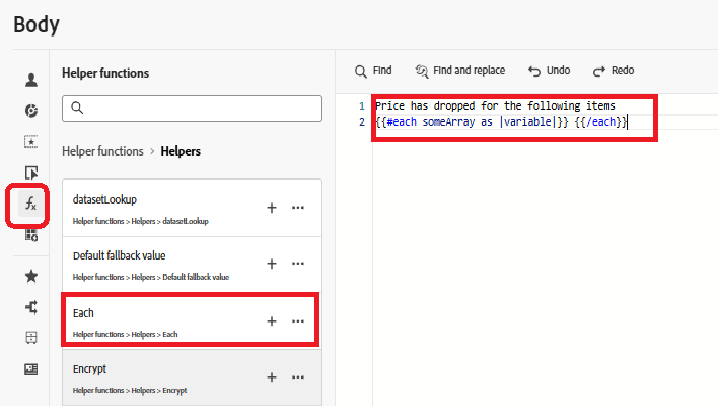Image resolution: width=725 pixels, height=410 pixels.
Task: Click line number 2 in editor gutter
Action: click(362, 122)
